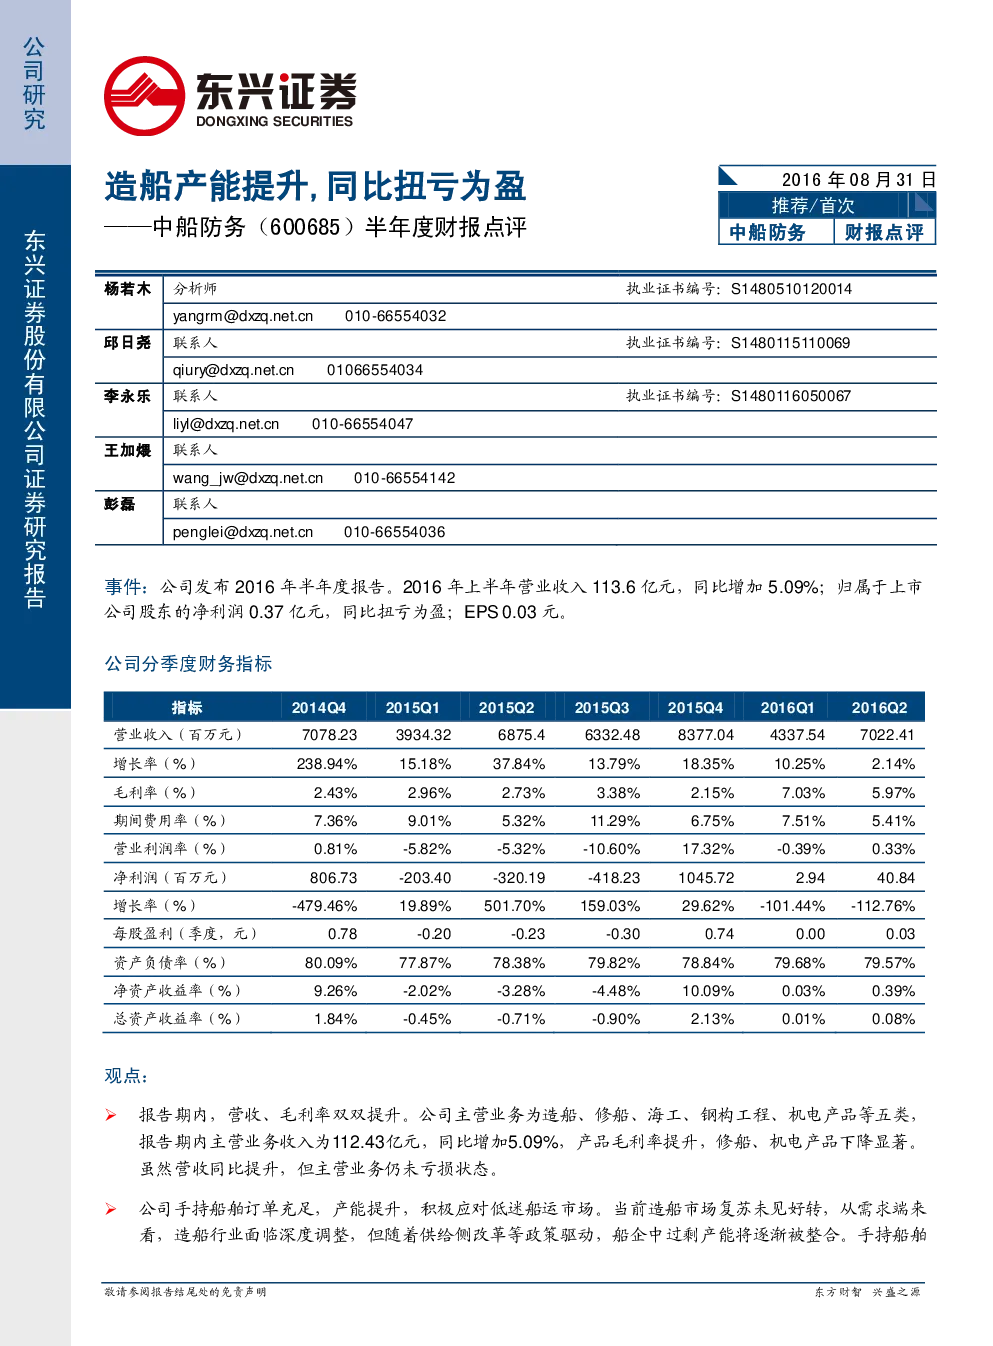
Task: Click the Dongxing Securities red logo
Action: click(145, 96)
